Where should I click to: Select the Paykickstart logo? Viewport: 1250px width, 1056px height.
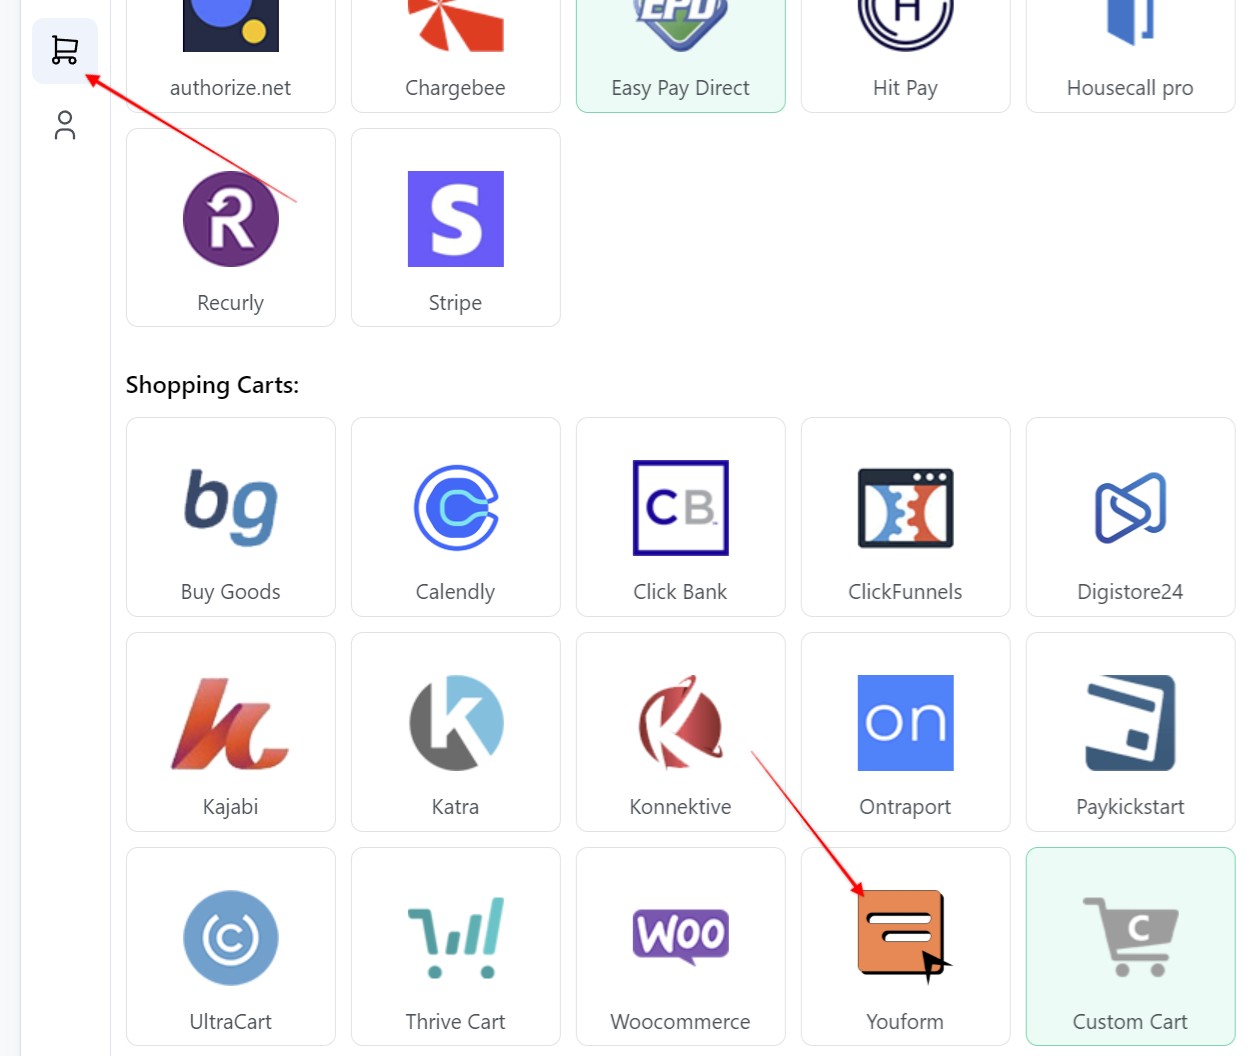1131,723
